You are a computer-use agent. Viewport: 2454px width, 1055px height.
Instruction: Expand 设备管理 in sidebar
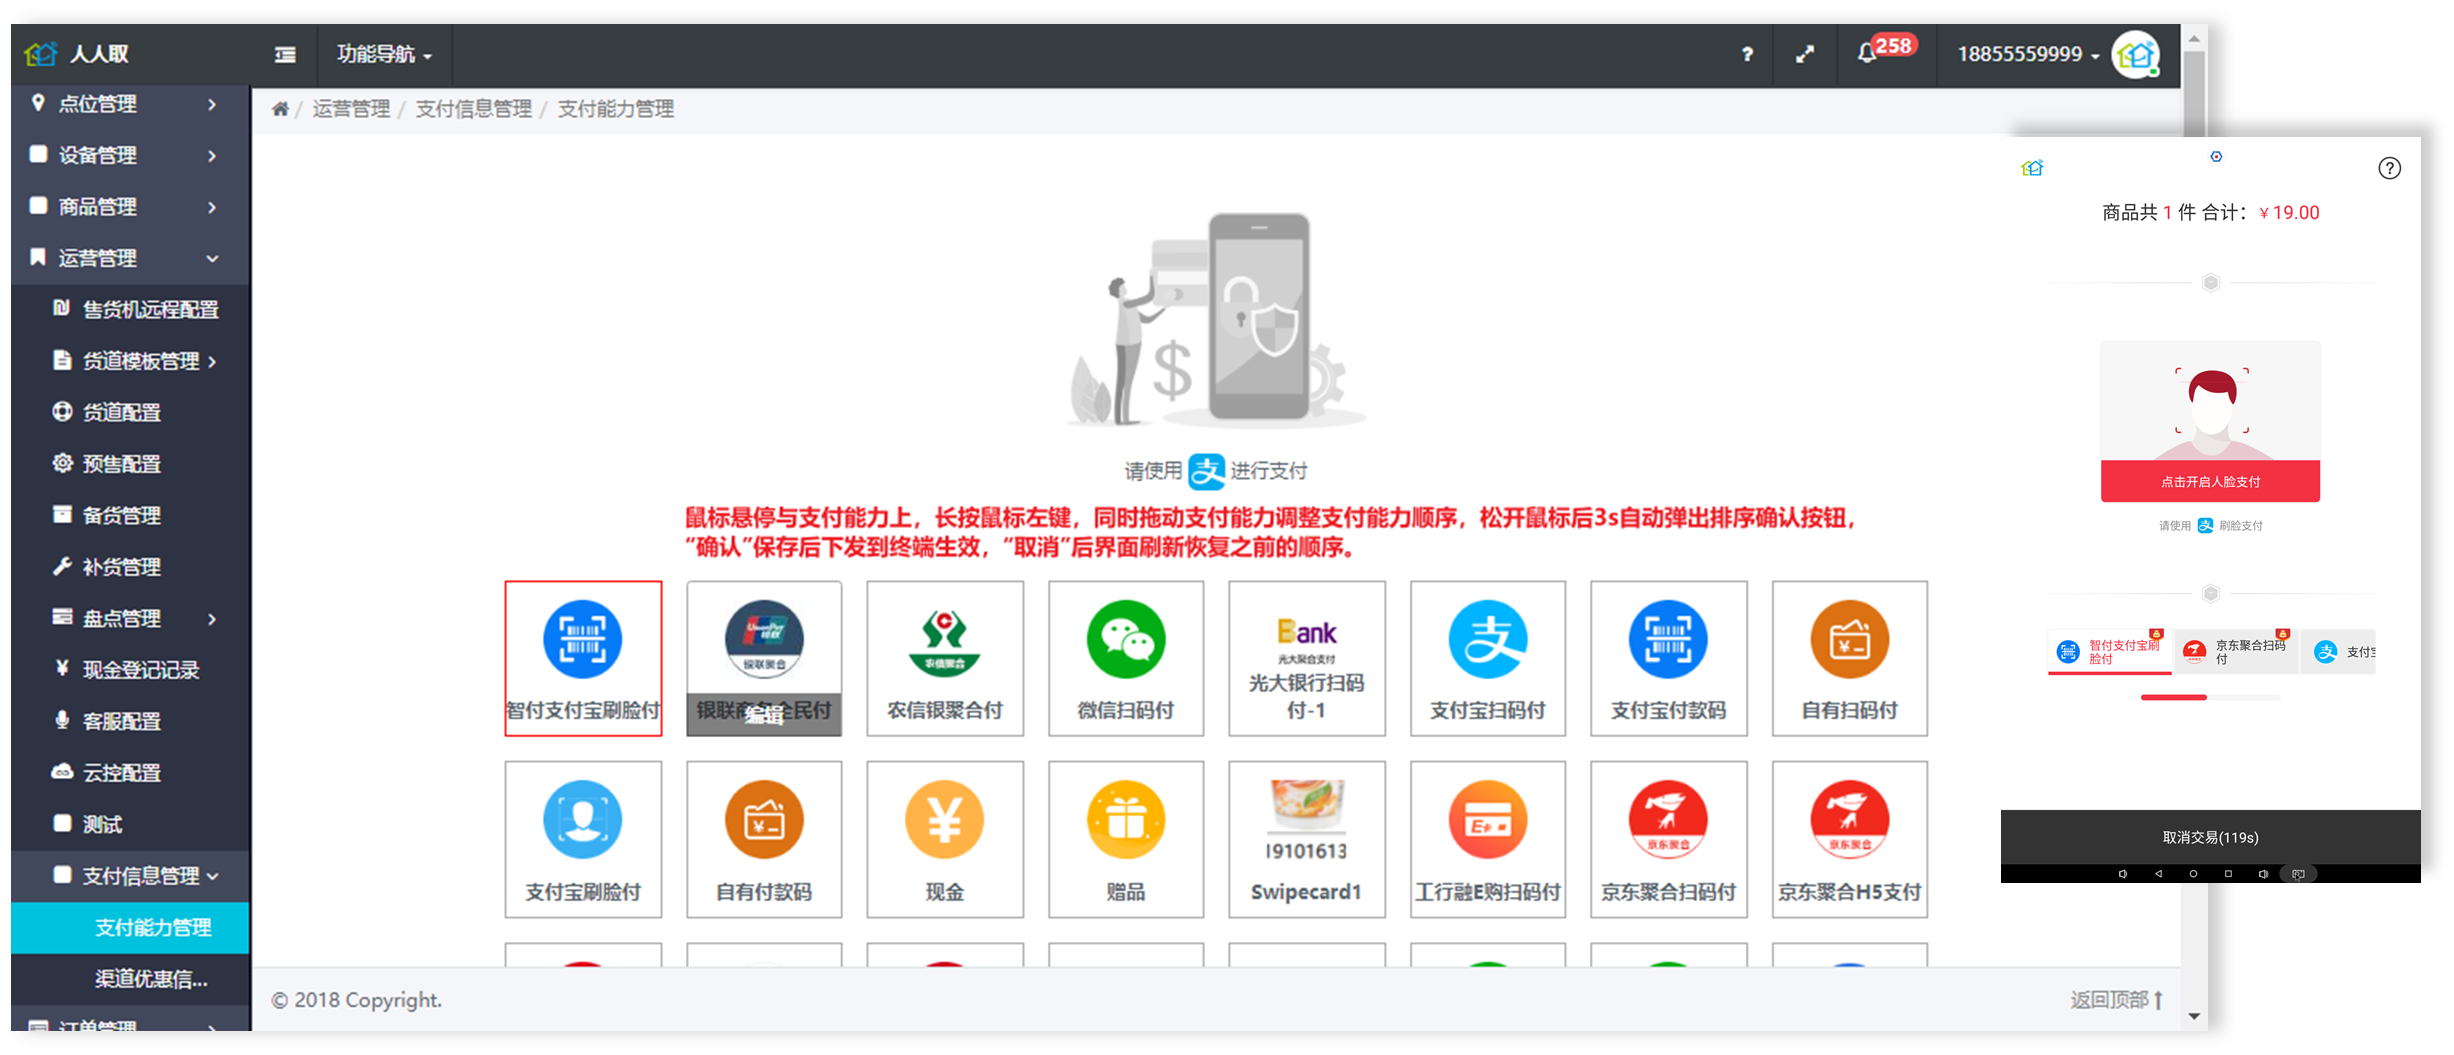point(130,155)
